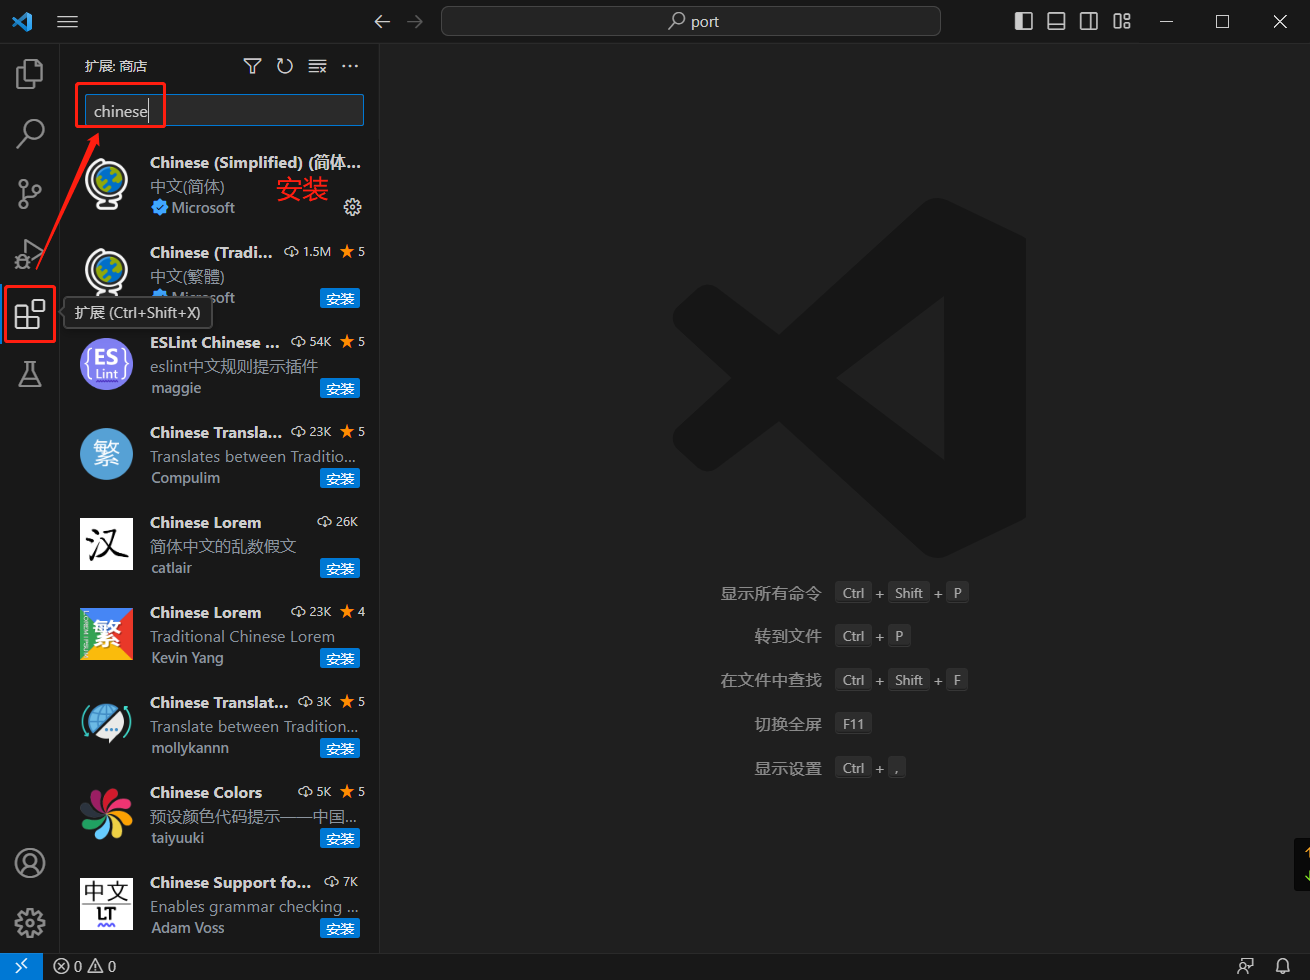
Task: Open the ESLint Chinese Rules extension thumbnail
Action: click(106, 364)
